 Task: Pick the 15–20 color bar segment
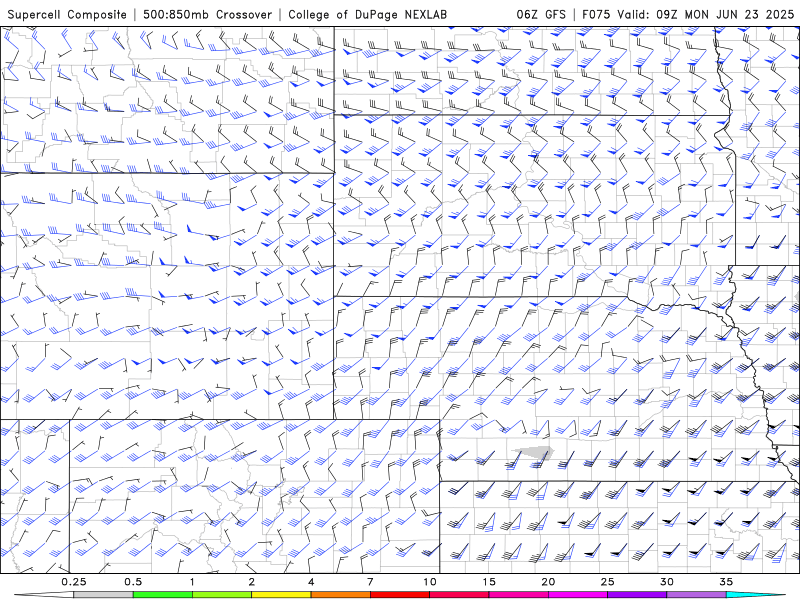click(518, 595)
